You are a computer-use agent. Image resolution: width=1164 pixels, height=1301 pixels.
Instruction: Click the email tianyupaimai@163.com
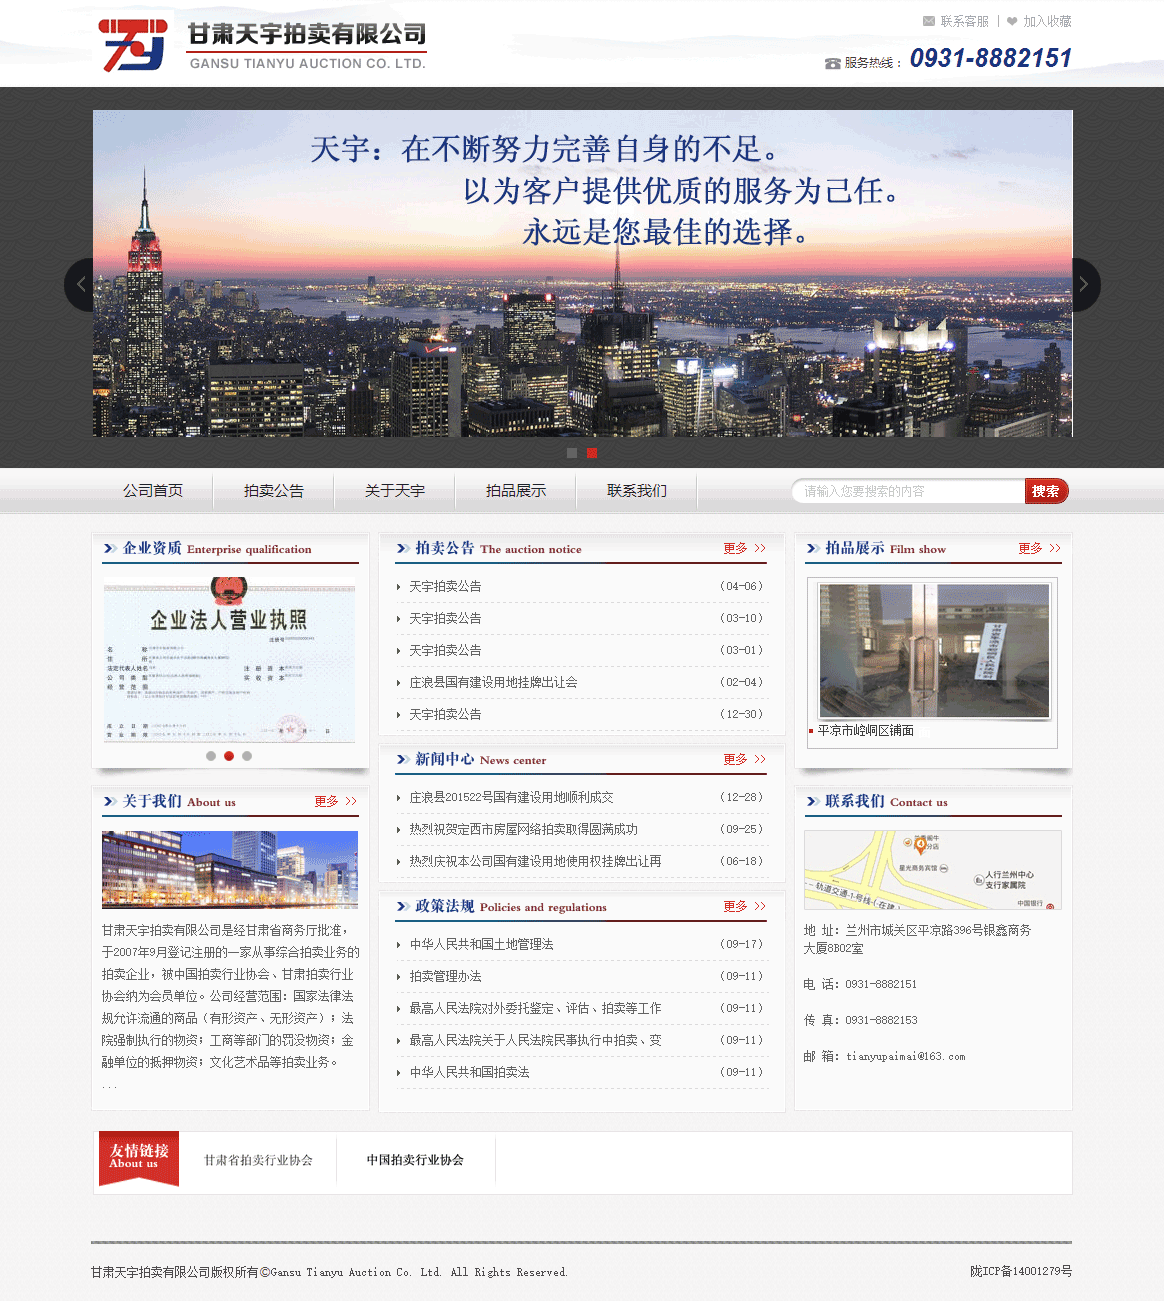click(x=906, y=1056)
